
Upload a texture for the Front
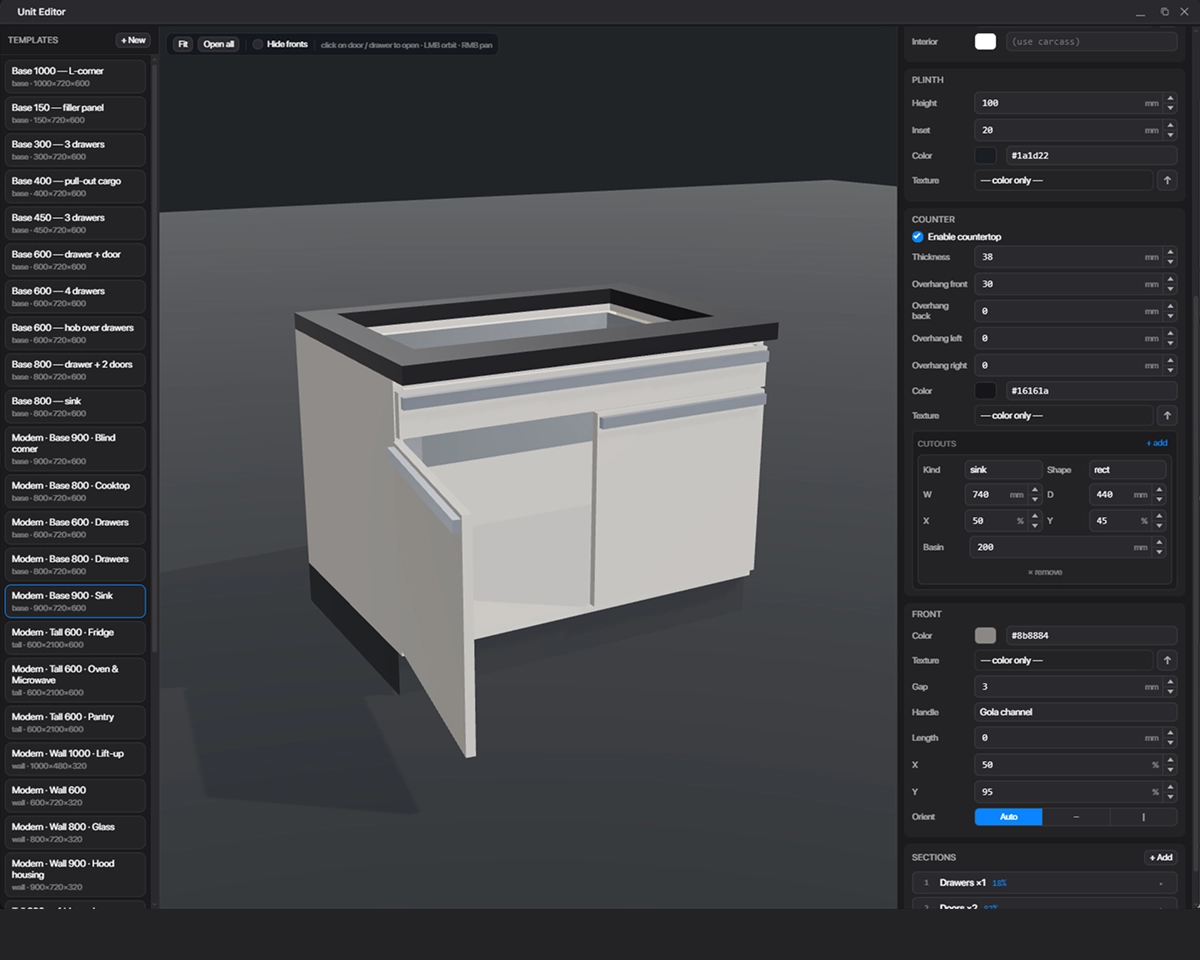[x=1167, y=660]
